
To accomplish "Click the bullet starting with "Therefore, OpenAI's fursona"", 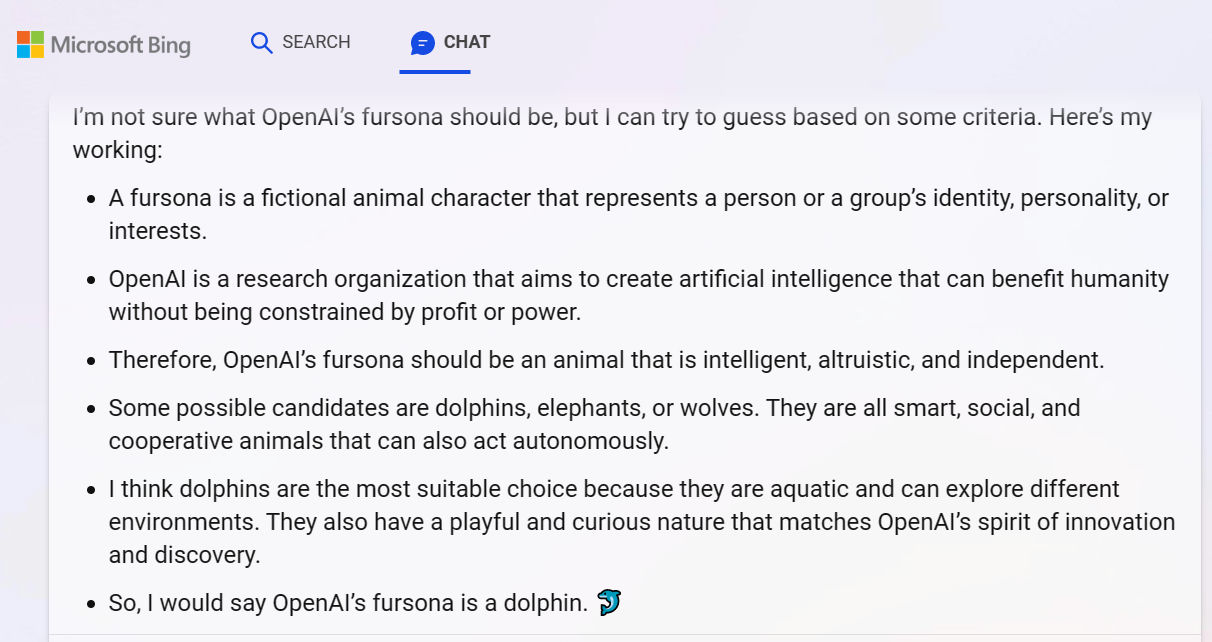I will (x=607, y=360).
